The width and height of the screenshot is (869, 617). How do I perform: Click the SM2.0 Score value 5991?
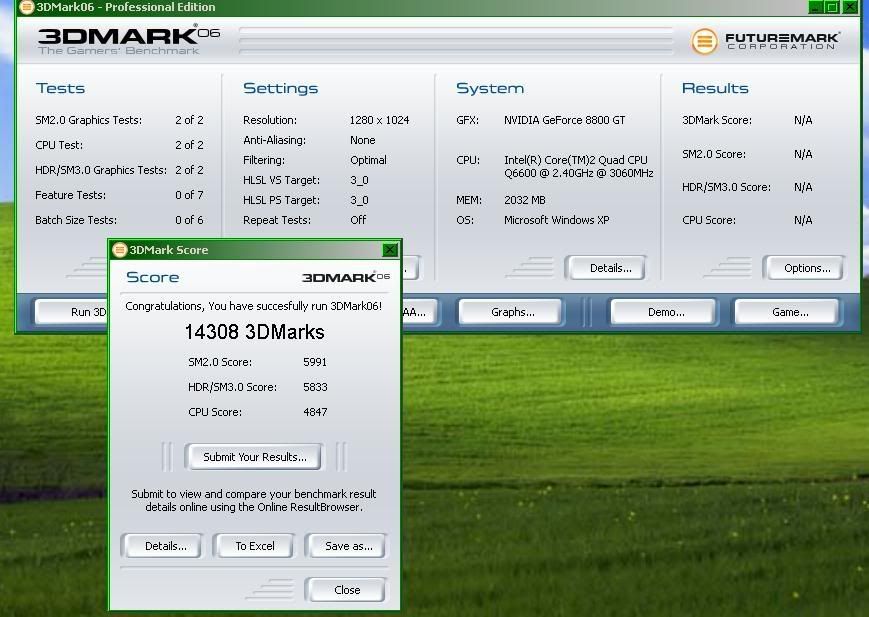click(315, 362)
